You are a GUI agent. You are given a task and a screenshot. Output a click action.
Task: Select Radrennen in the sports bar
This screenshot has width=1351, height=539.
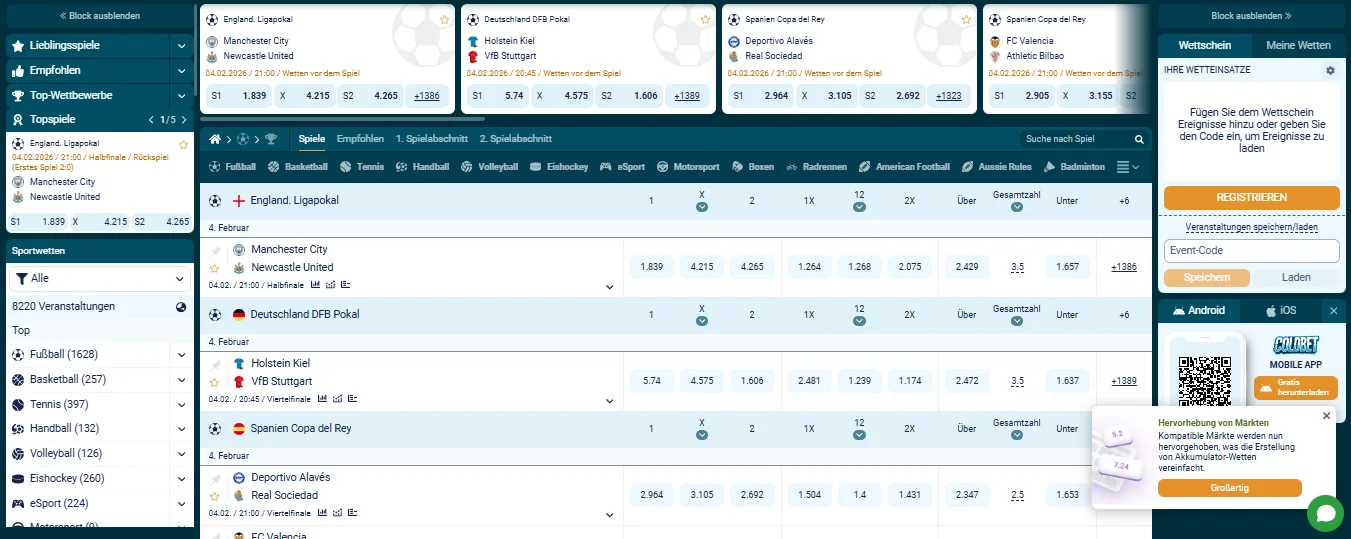tap(816, 167)
